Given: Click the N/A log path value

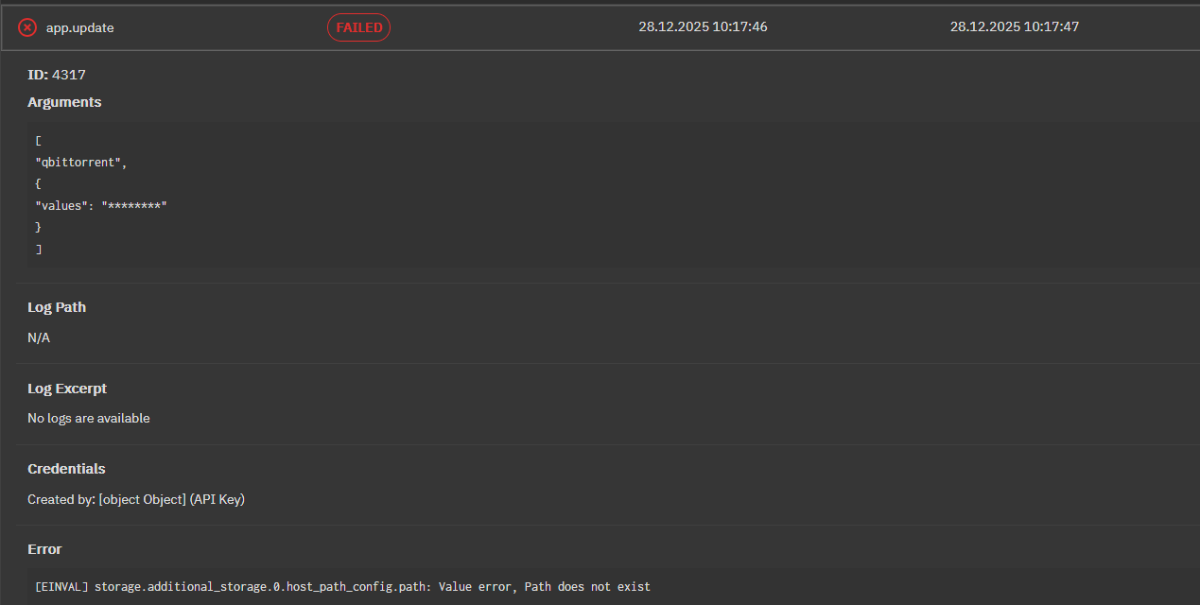Looking at the screenshot, I should click(x=39, y=338).
